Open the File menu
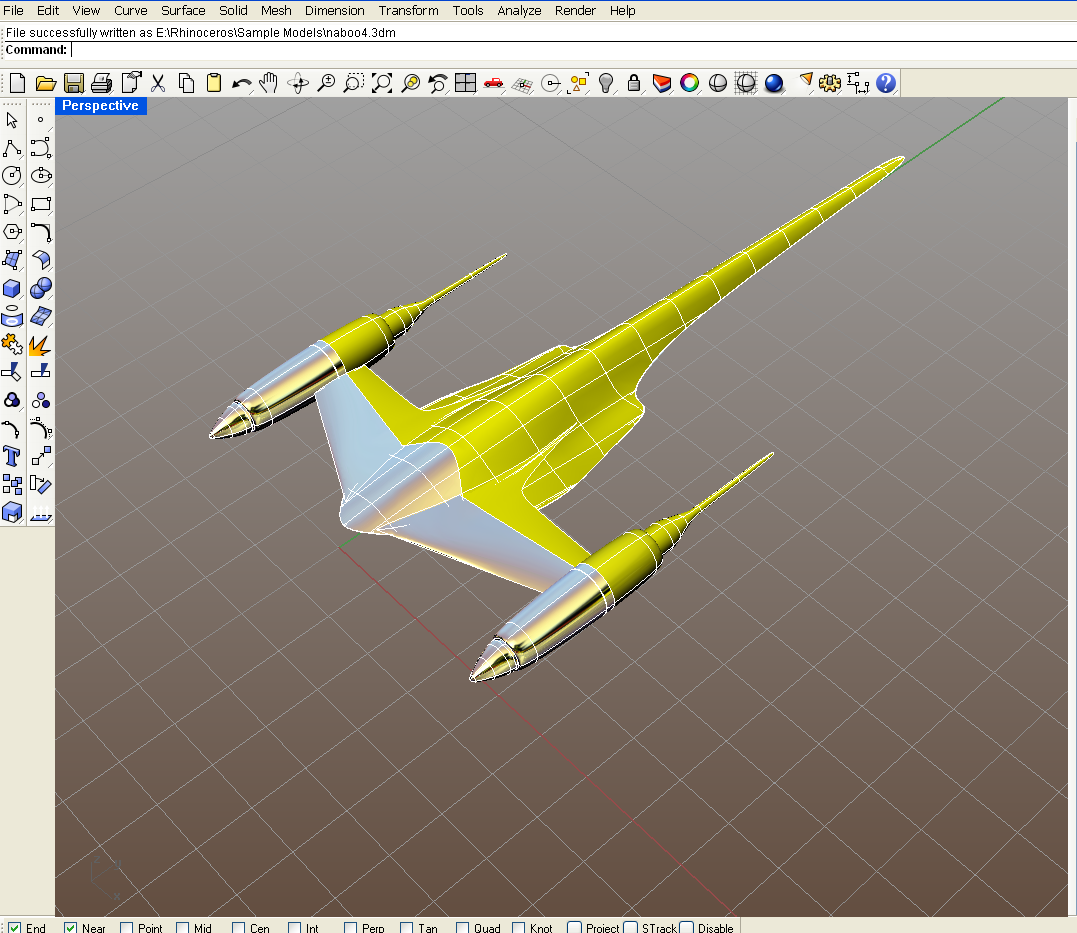 pyautogui.click(x=13, y=10)
